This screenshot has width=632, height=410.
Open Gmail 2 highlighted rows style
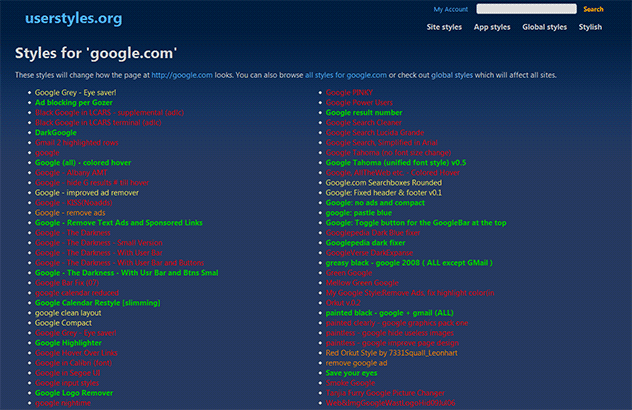click(x=77, y=143)
